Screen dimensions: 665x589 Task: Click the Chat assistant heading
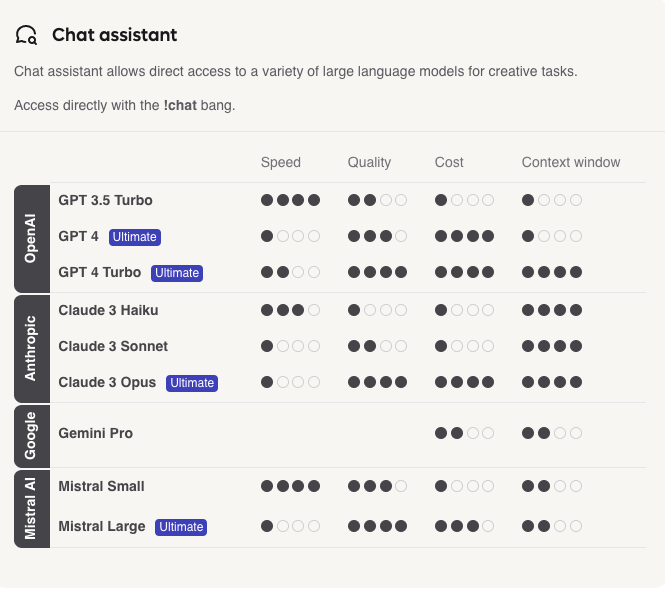(x=114, y=35)
